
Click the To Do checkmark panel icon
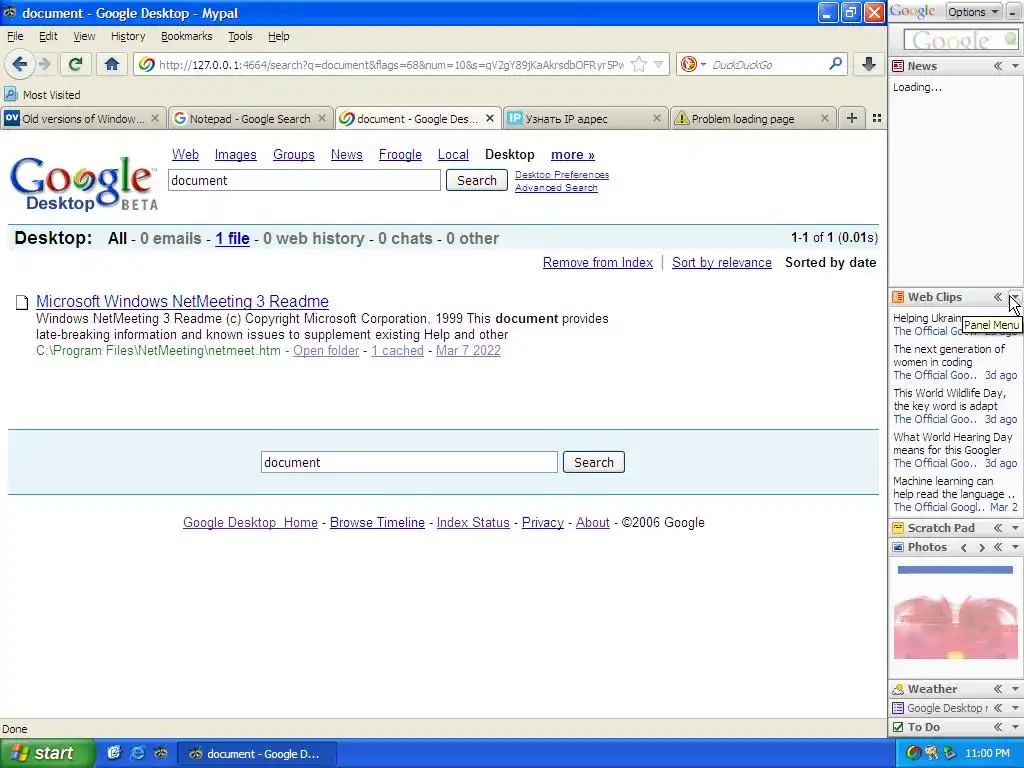[898, 727]
